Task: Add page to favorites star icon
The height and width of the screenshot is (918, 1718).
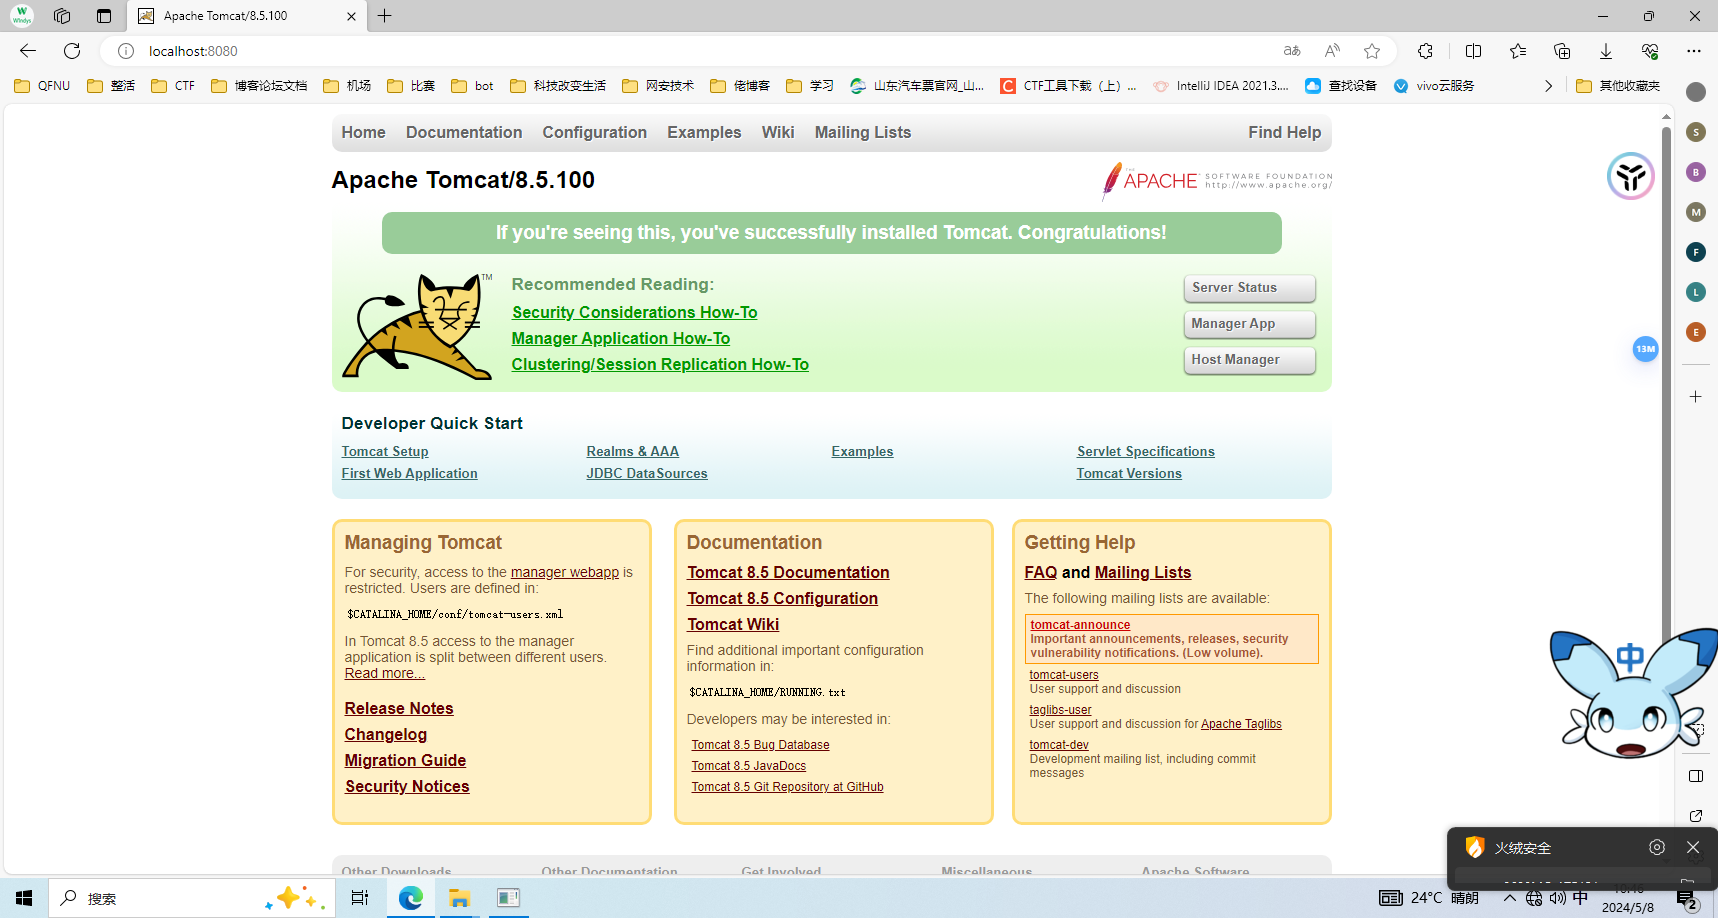Action: click(x=1372, y=51)
